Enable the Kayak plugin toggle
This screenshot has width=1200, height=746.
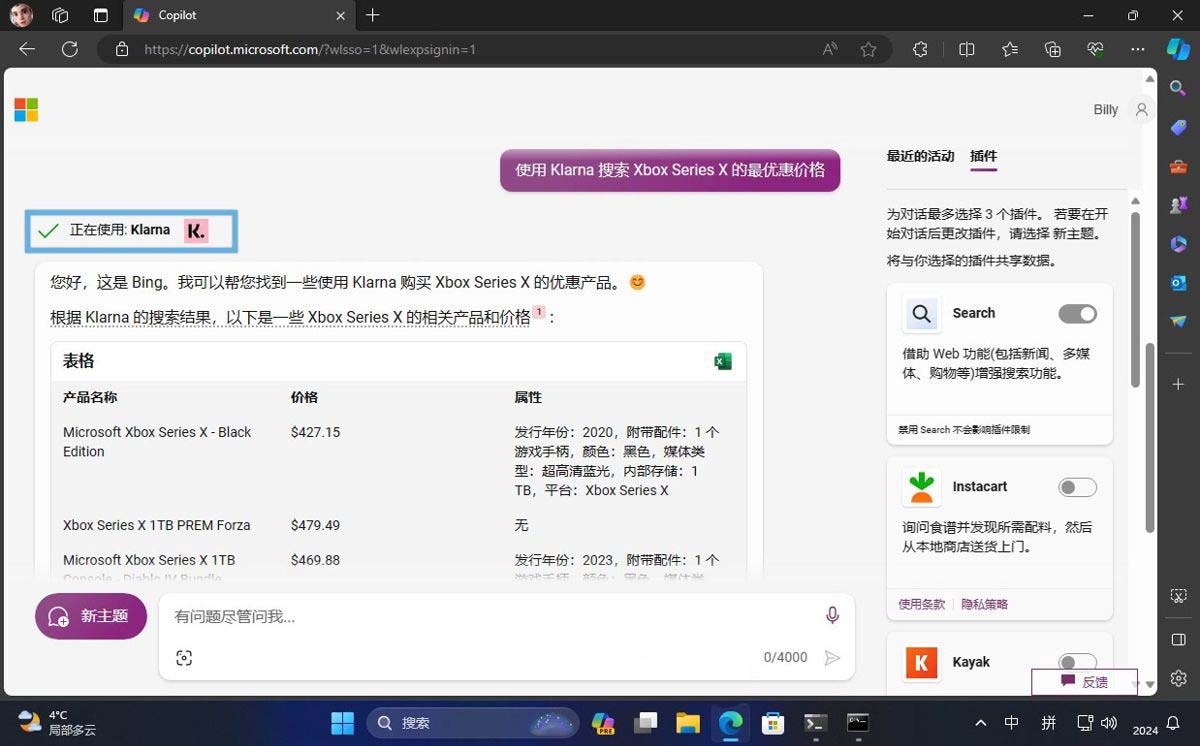point(1077,662)
